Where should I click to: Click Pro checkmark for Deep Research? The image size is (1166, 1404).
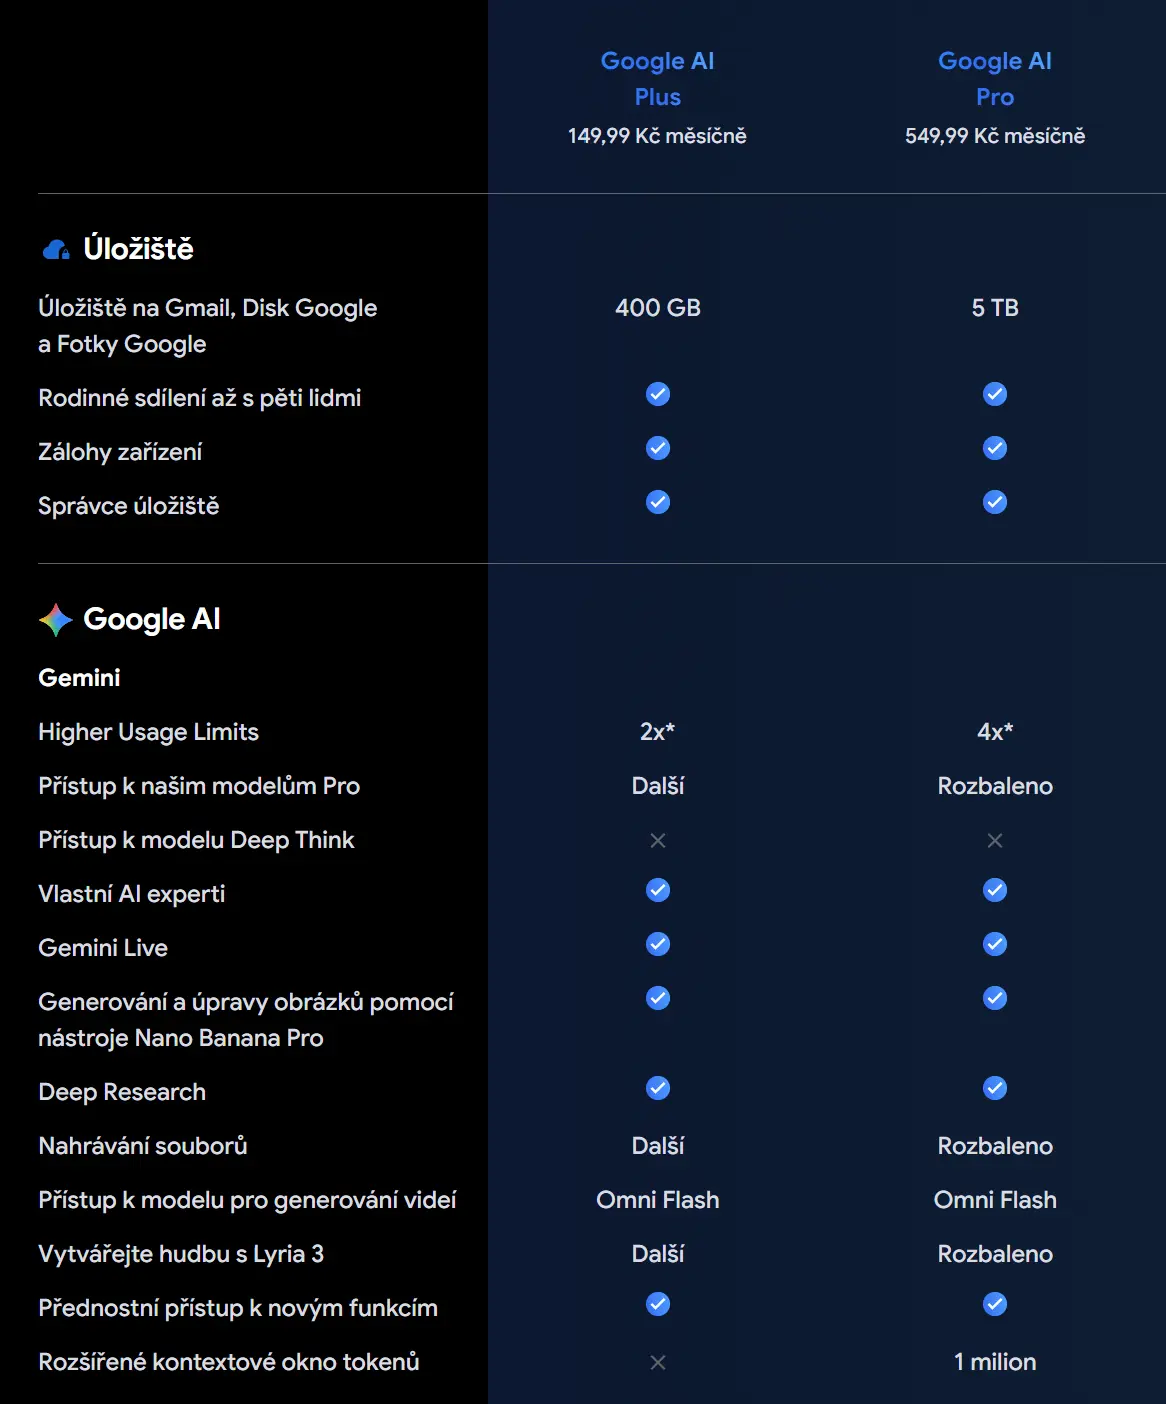[x=995, y=1088]
